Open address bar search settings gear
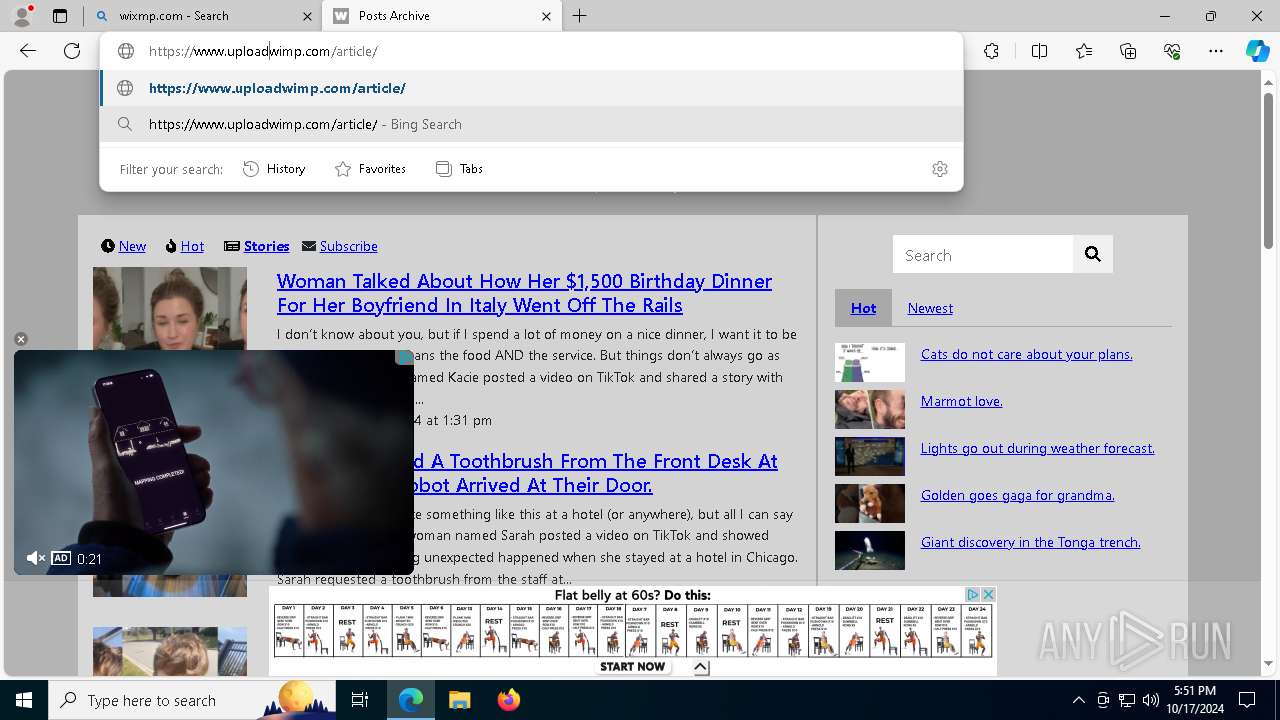 (x=939, y=169)
